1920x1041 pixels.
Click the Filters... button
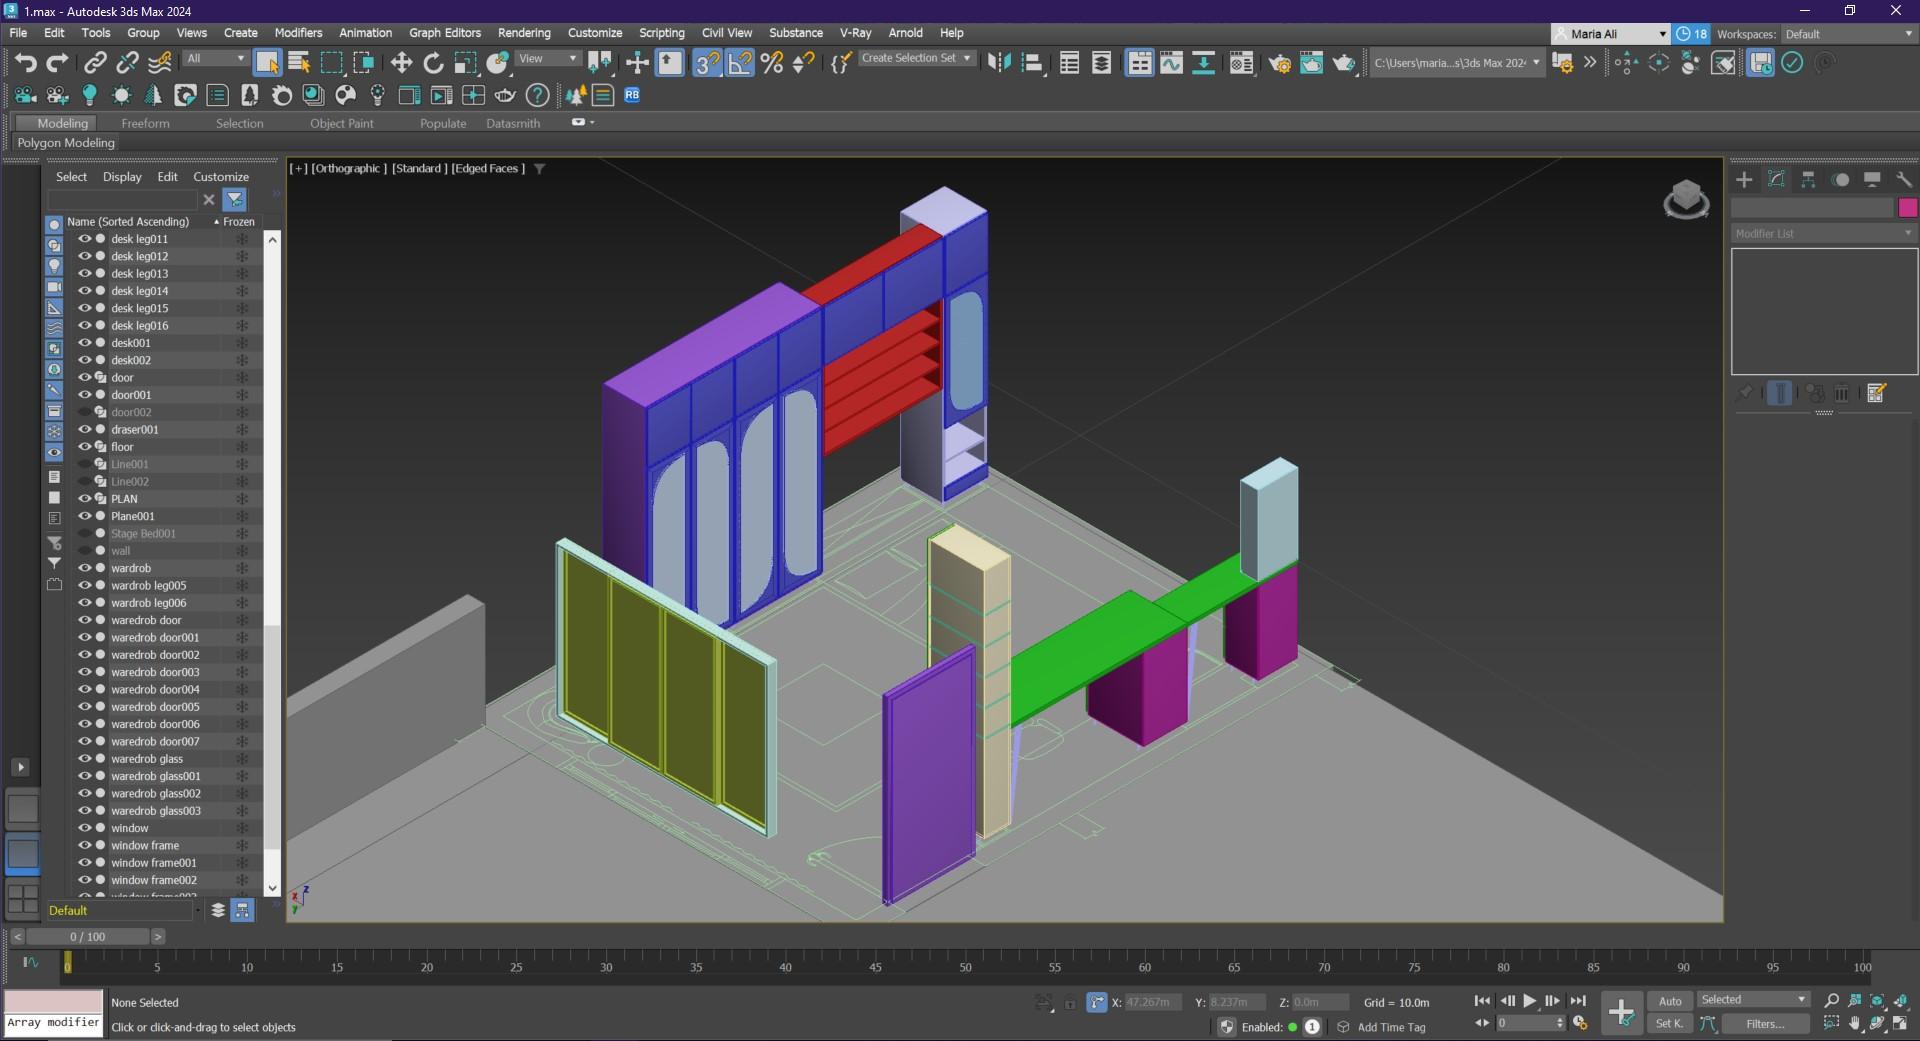tap(1765, 1024)
